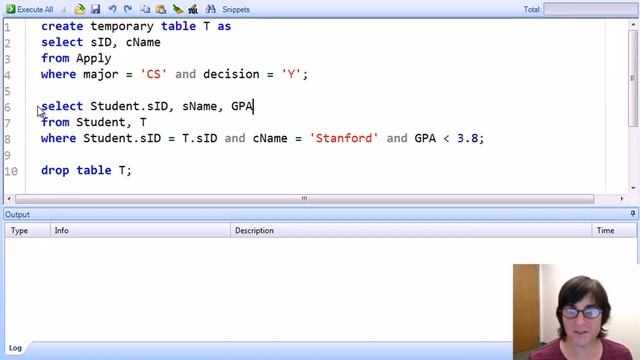Image resolution: width=640 pixels, height=360 pixels.
Task: Click the Type column header
Action: [x=27, y=231]
